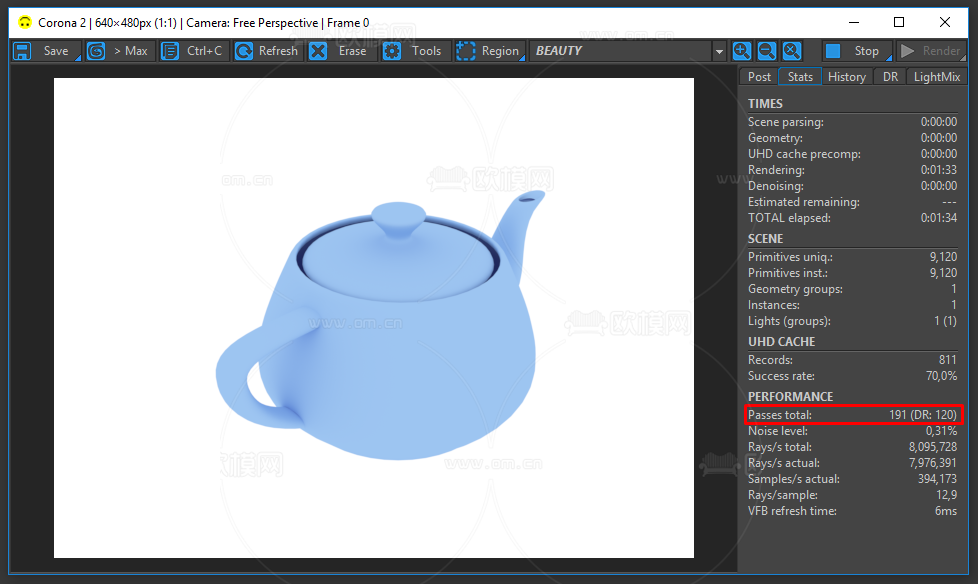
Task: Switch to the Post tab
Action: (x=760, y=77)
